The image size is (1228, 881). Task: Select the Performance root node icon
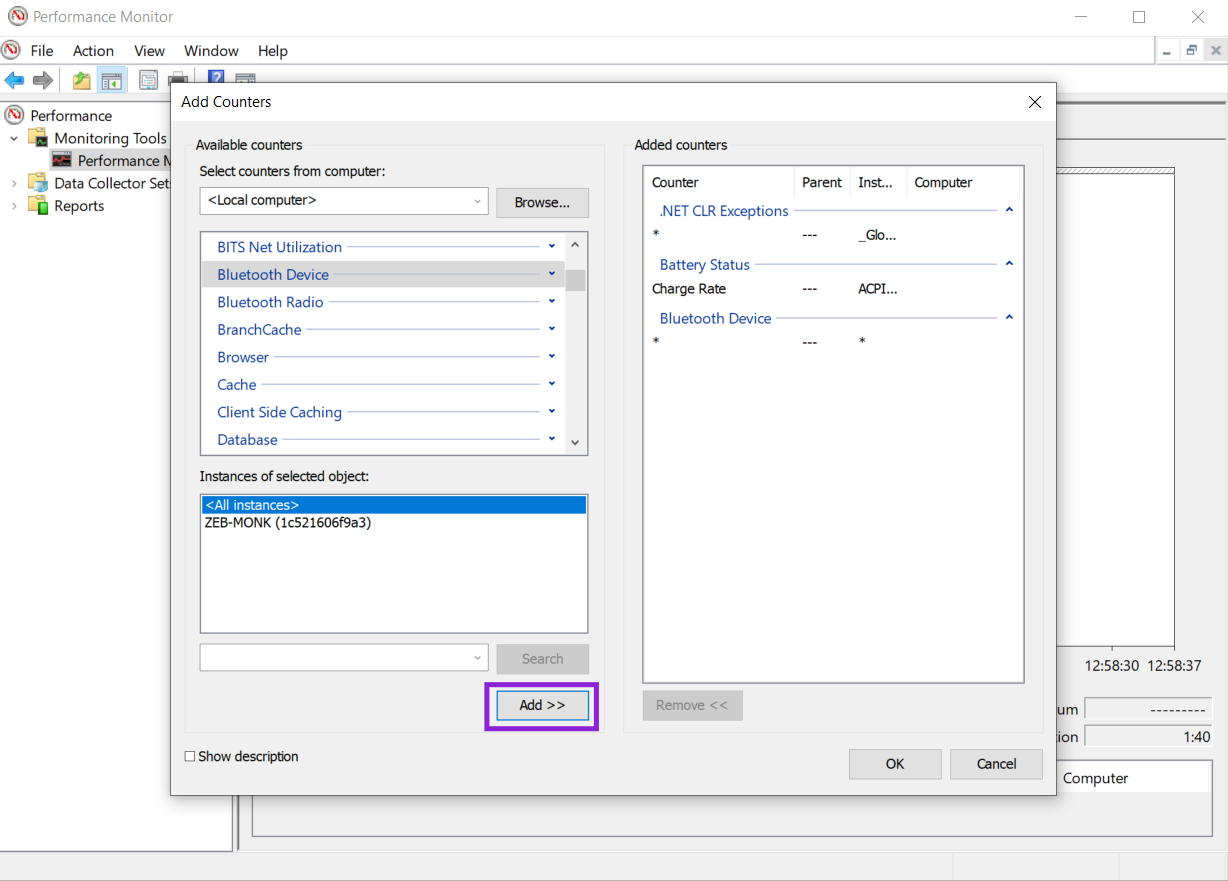coord(15,115)
